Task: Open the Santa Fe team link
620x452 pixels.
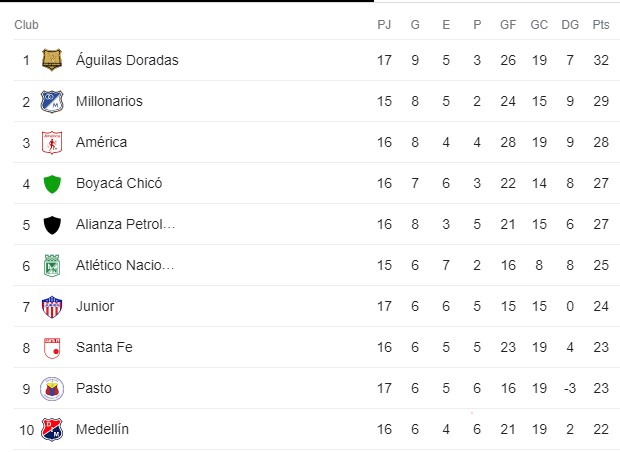Action: (104, 347)
